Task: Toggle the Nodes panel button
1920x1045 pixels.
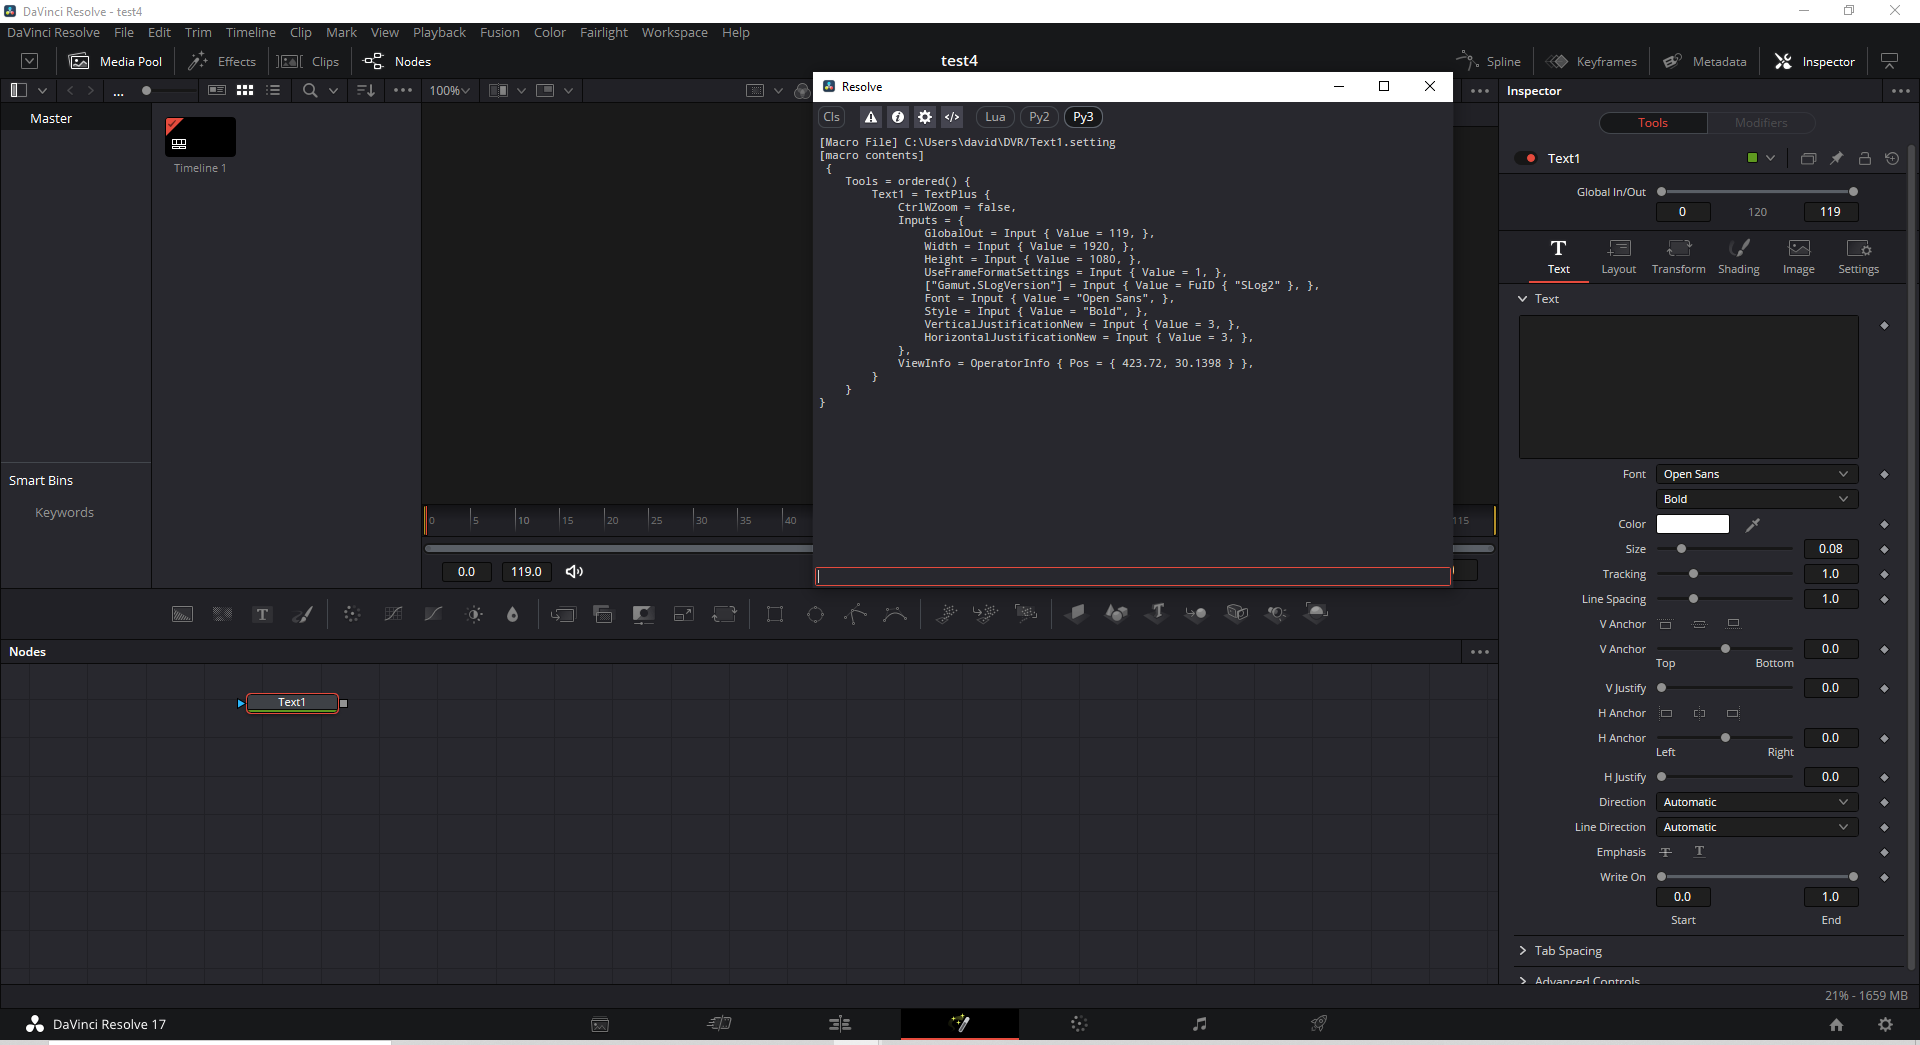Action: (x=397, y=61)
